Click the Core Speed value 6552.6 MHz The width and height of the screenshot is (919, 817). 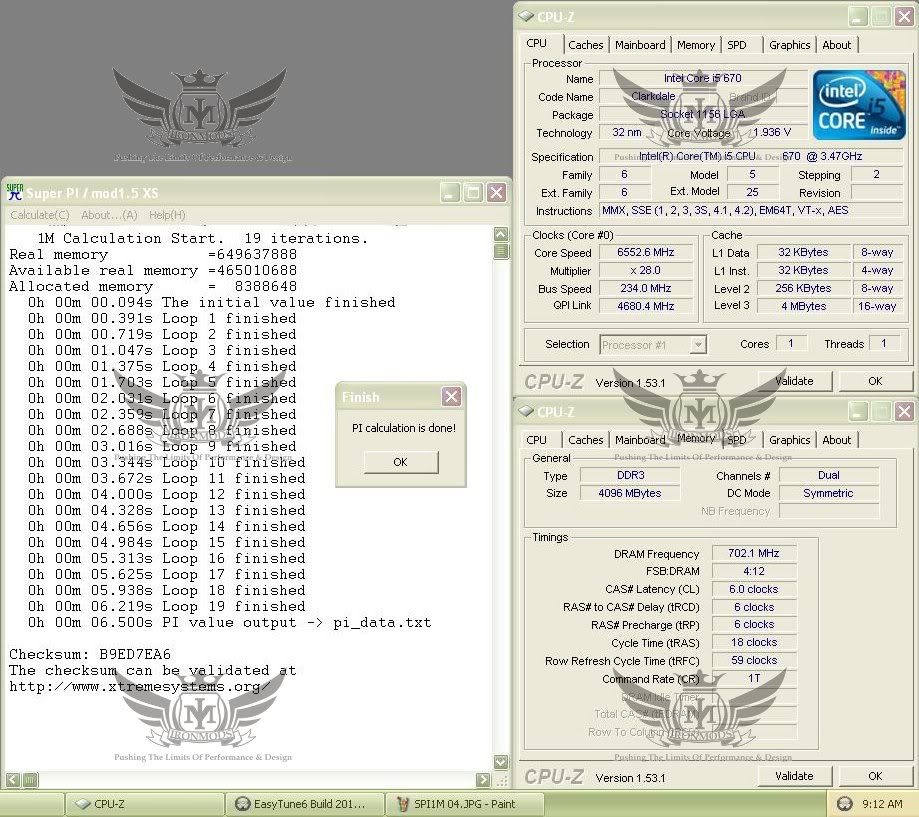[x=646, y=253]
